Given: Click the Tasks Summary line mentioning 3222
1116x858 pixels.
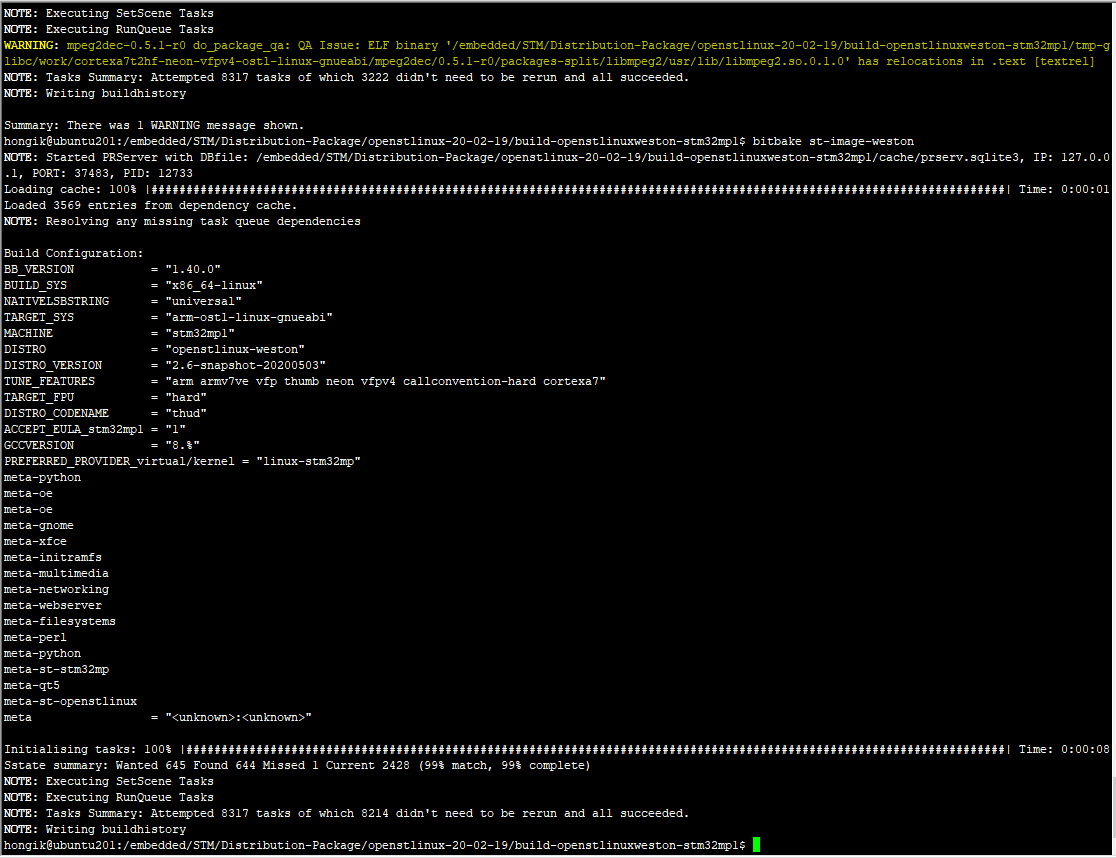Looking at the screenshot, I should (347, 78).
